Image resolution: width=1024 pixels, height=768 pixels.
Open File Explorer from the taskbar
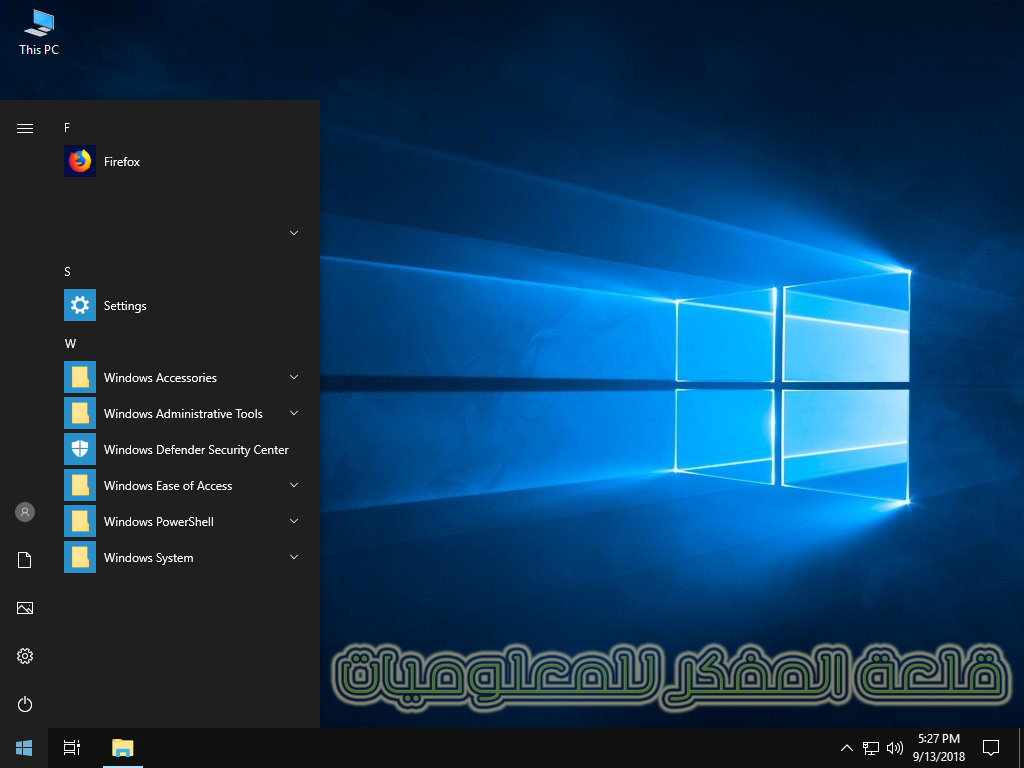point(123,748)
